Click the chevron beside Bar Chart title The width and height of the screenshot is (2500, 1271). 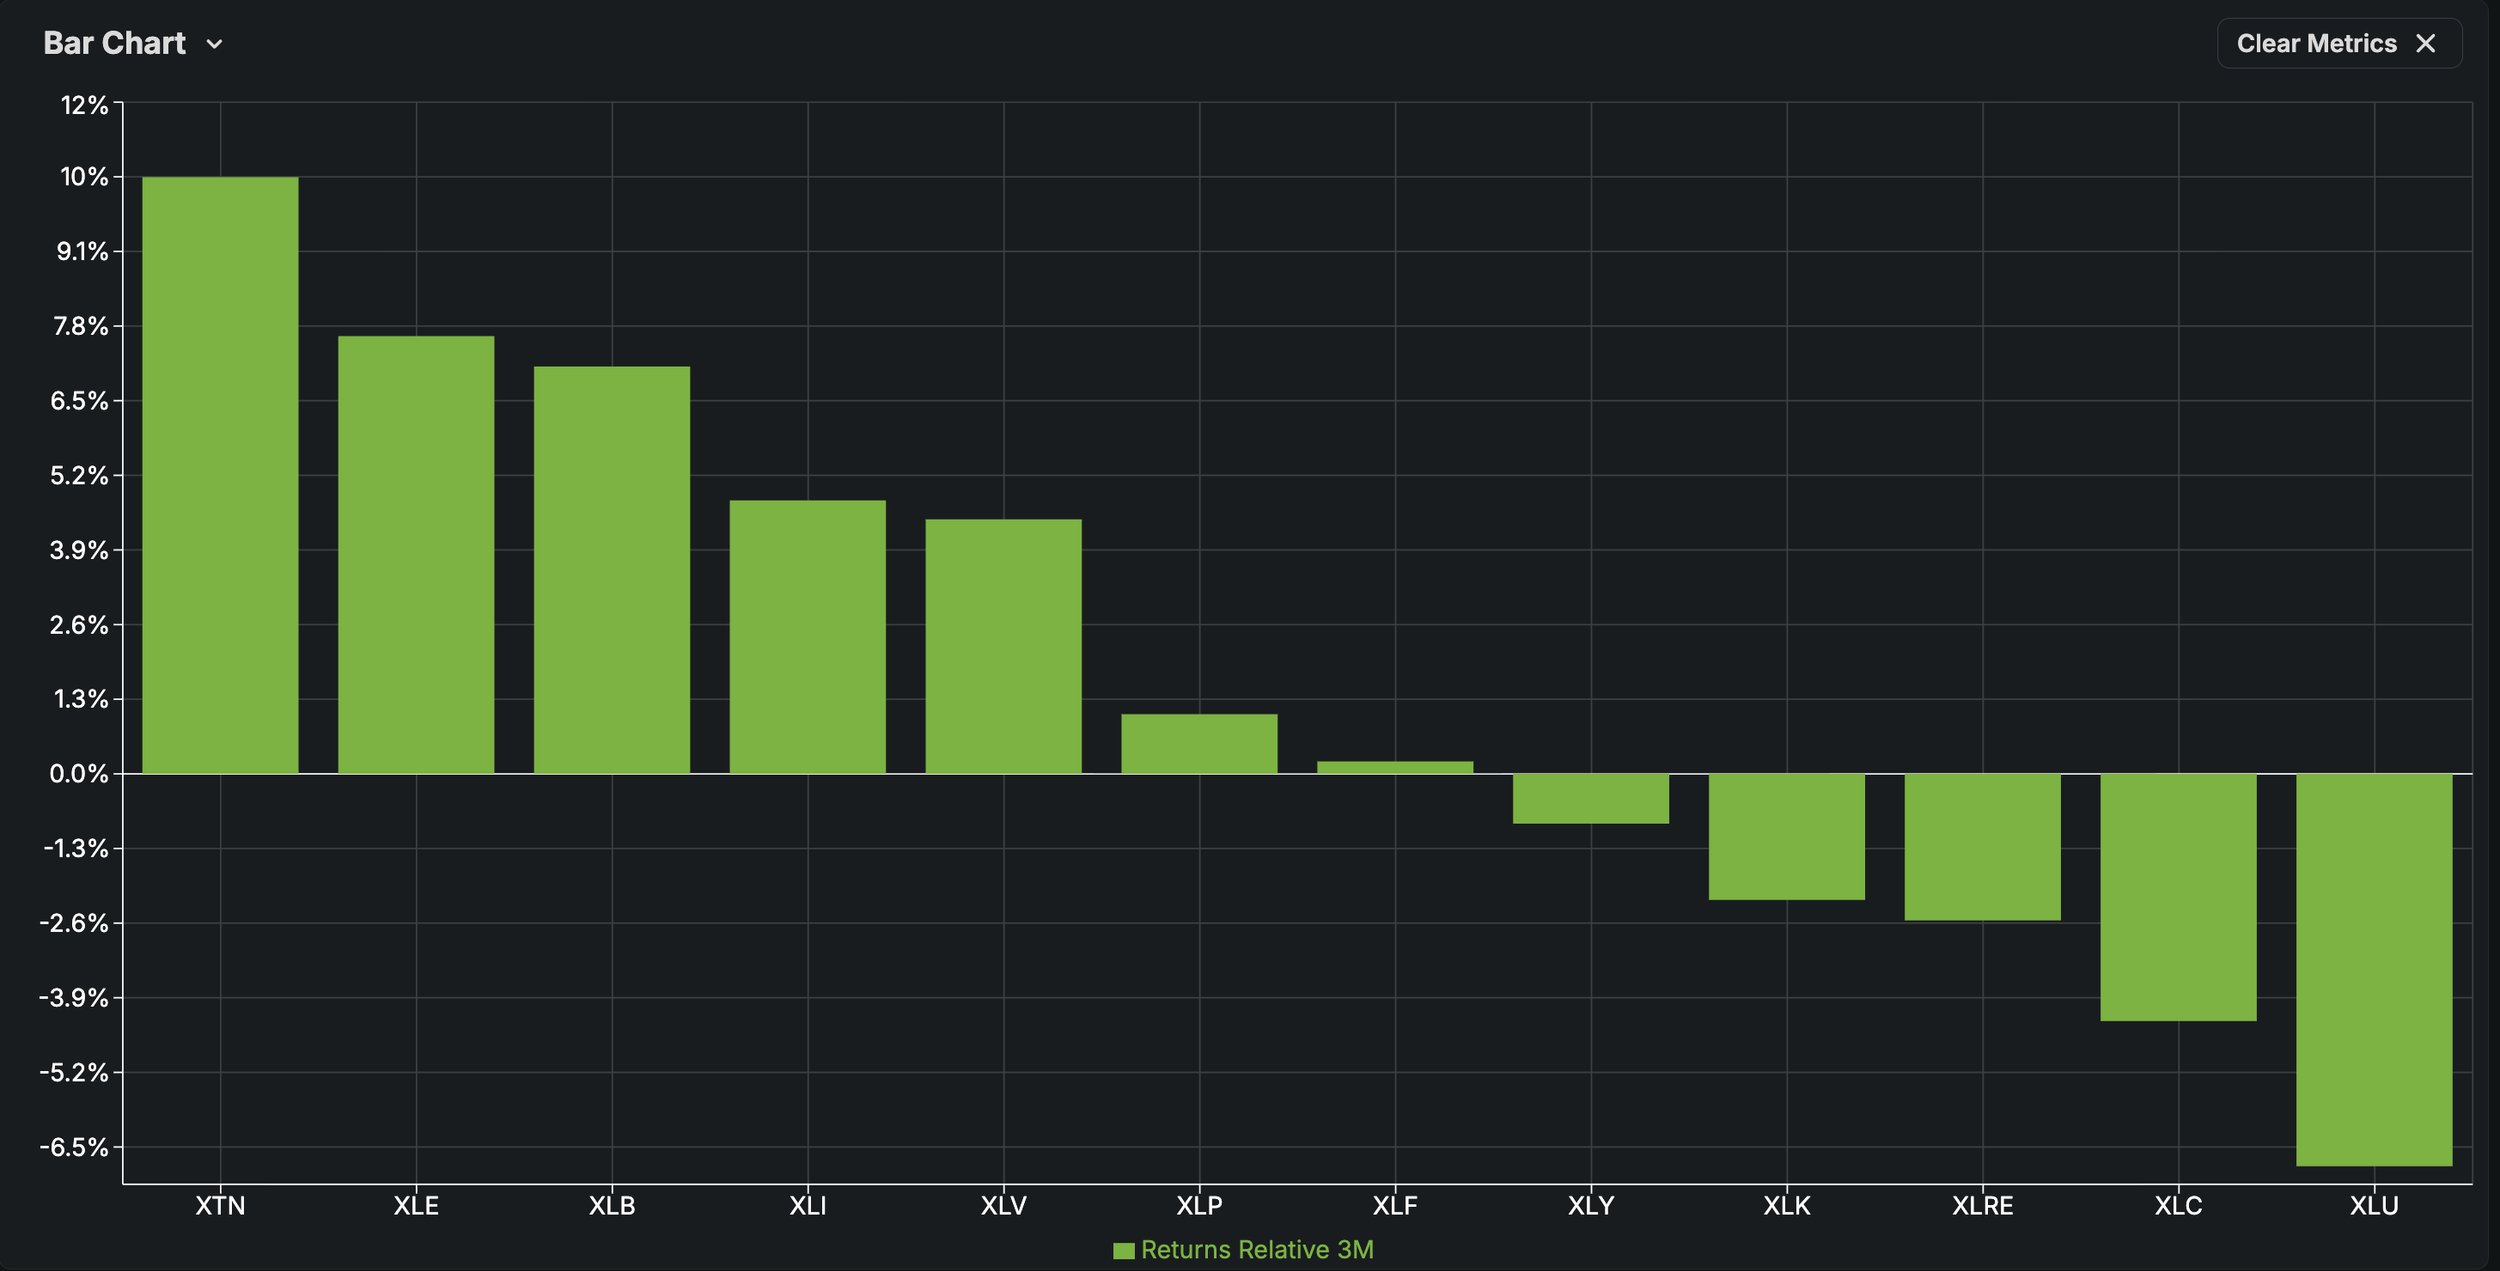(x=214, y=44)
